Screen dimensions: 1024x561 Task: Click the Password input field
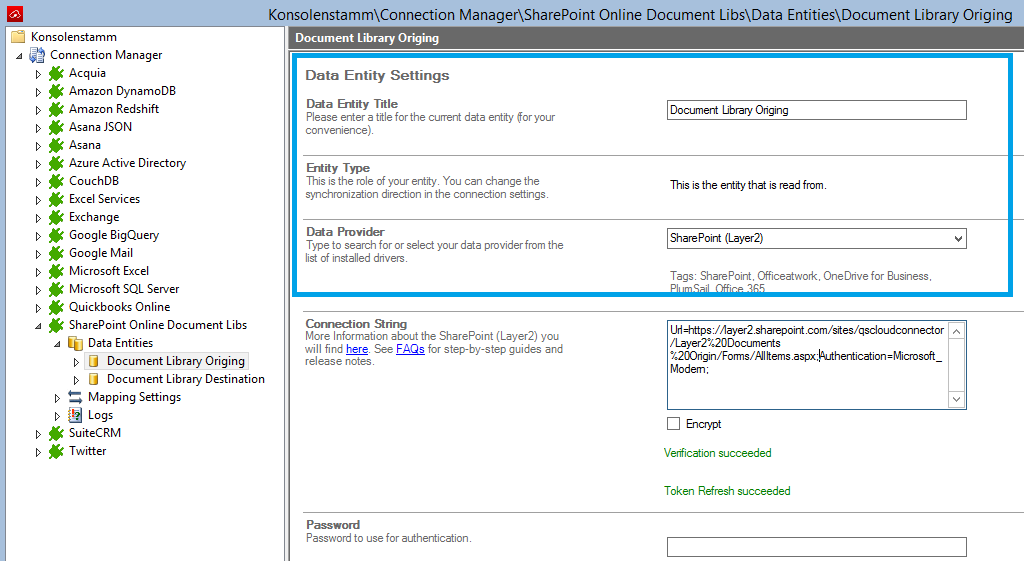point(816,547)
